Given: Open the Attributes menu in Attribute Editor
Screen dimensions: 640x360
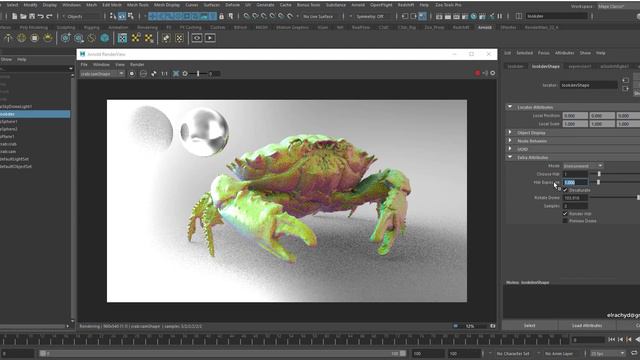Looking at the screenshot, I should click(565, 53).
